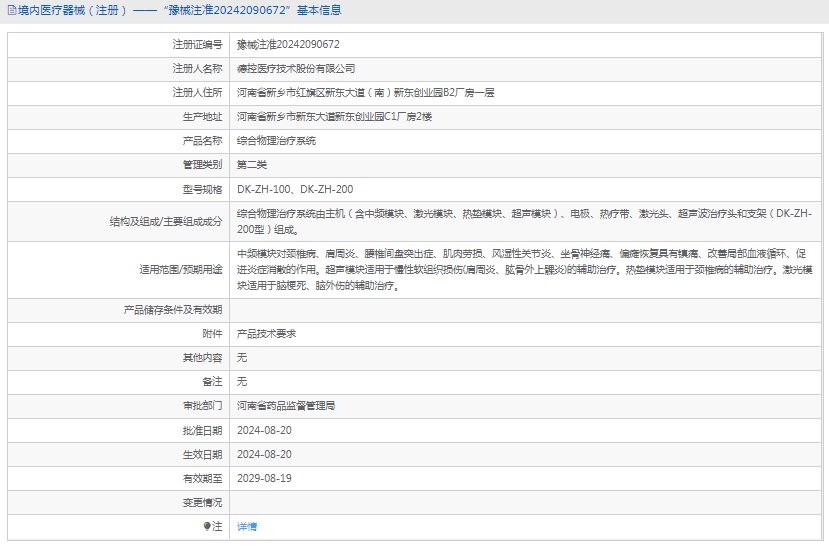Click the production address 新东创业园C1厂房2楼
This screenshot has width=829, height=549.
[334, 117]
